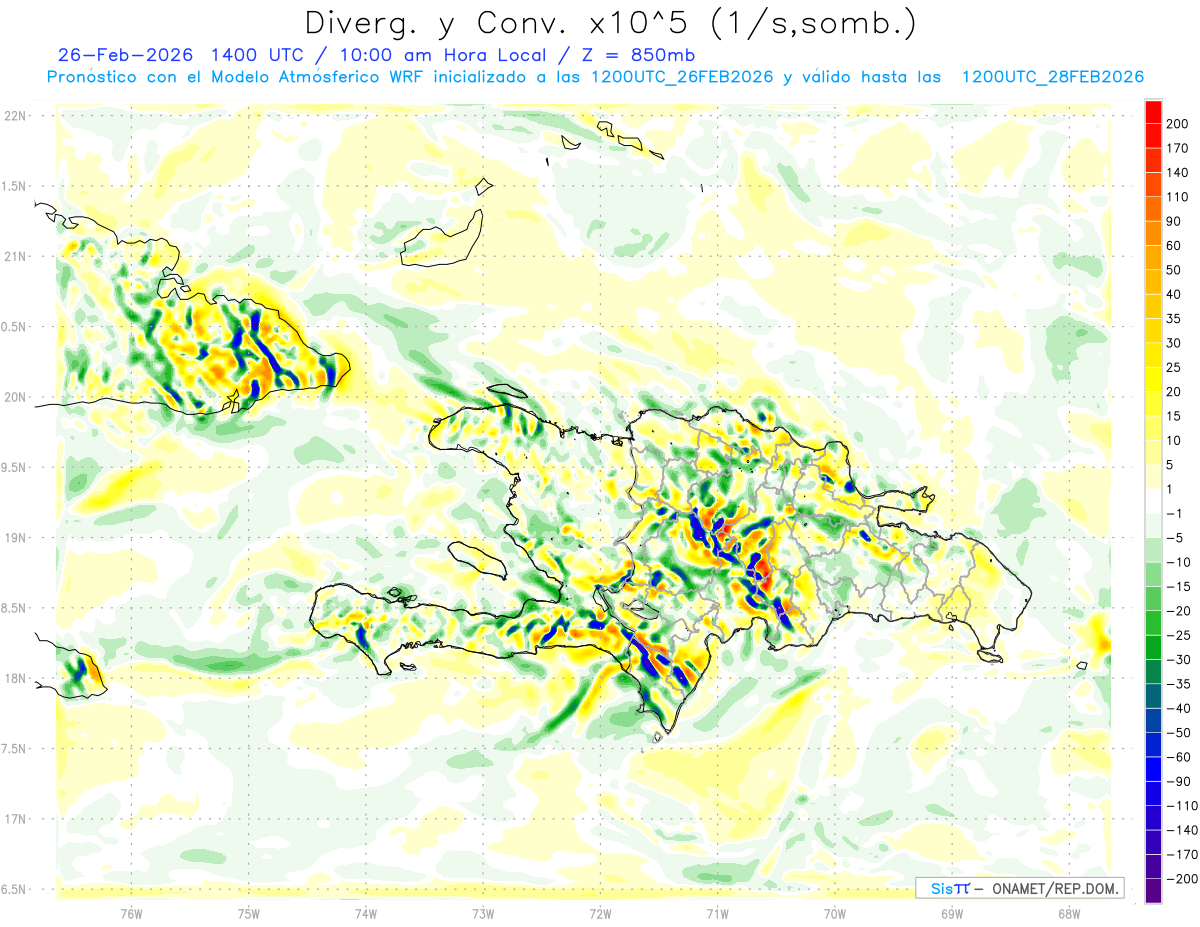Viewport: 1200px width, 927px height.
Task: Click the "8.5N" latitude label
Action: (x=15, y=608)
